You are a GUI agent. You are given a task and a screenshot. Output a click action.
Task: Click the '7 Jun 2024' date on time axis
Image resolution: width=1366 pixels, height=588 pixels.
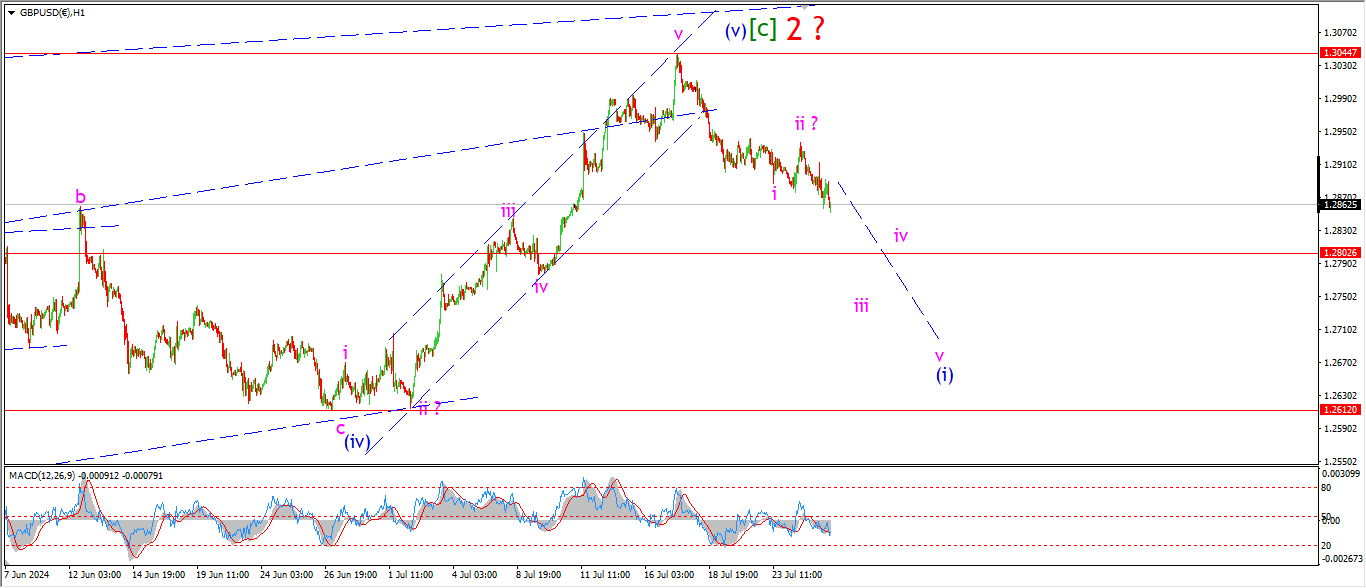coord(27,576)
